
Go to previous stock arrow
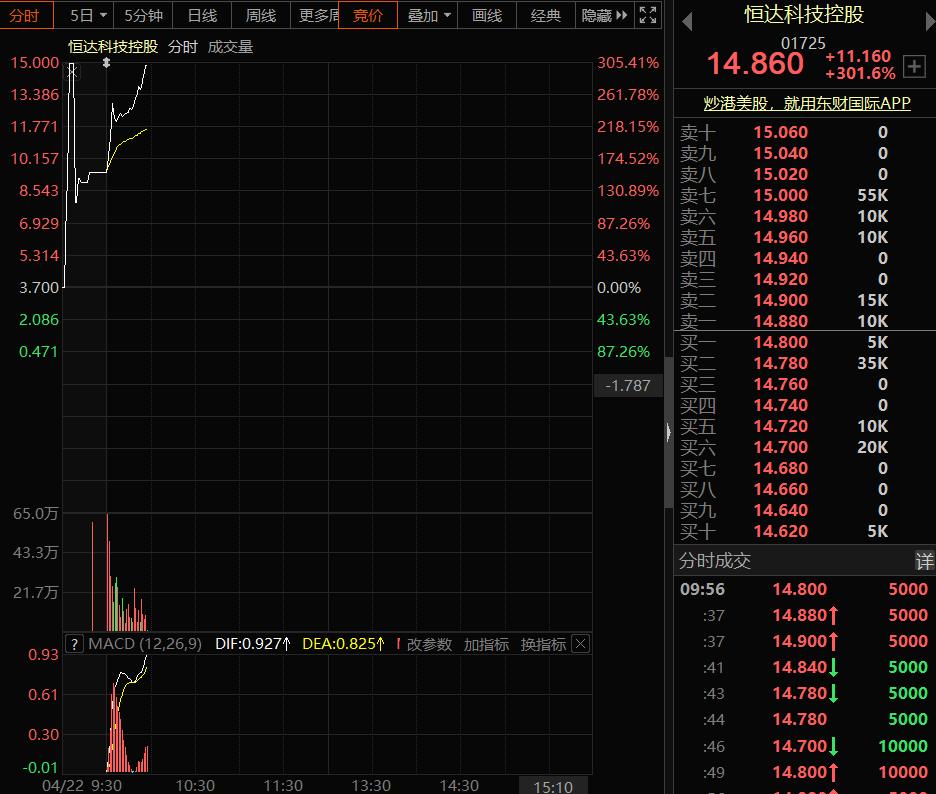pyautogui.click(x=687, y=22)
